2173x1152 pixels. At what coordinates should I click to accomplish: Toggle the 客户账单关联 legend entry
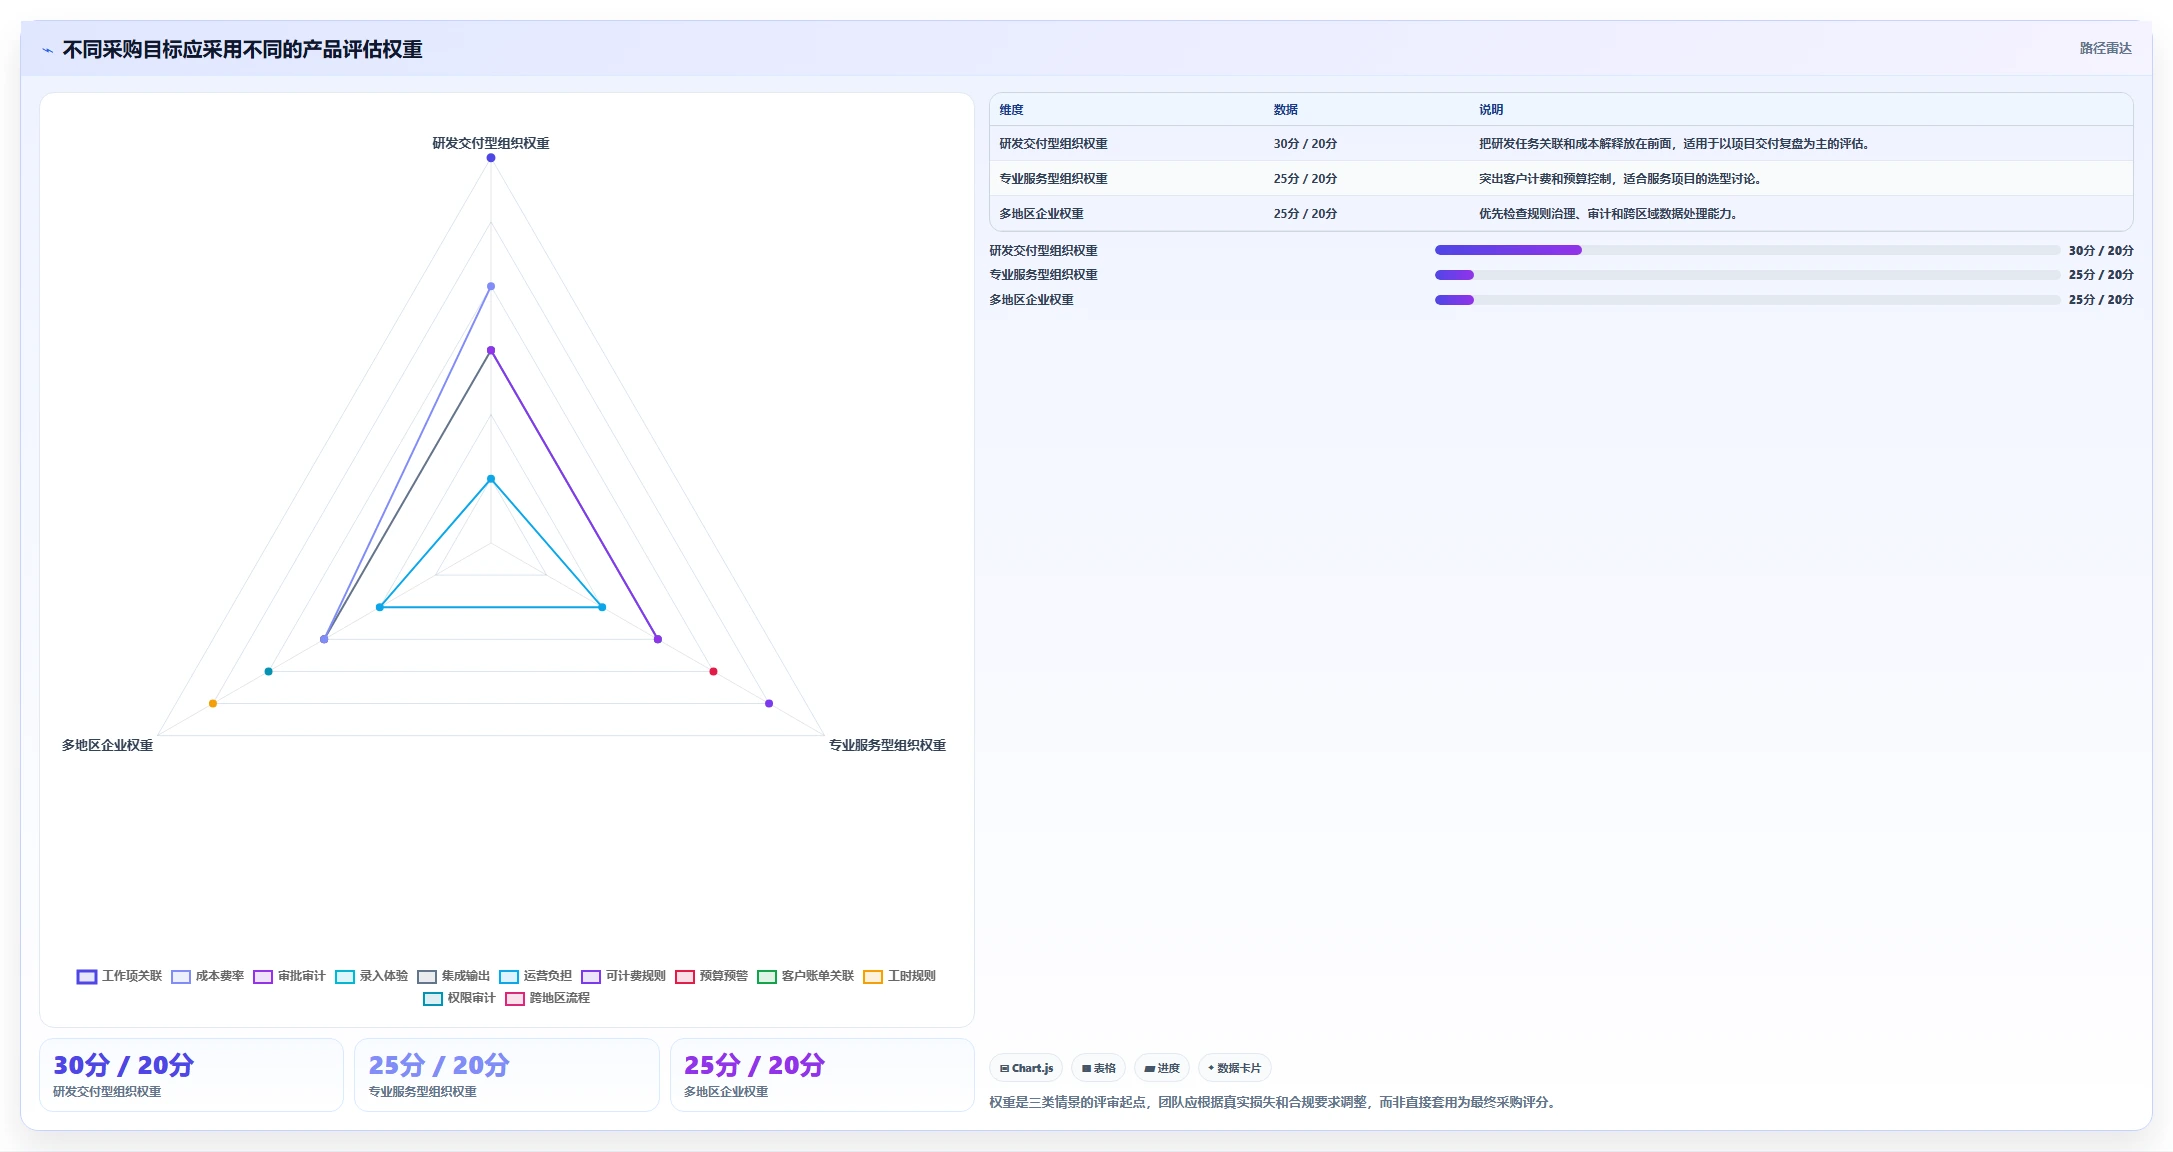[x=805, y=976]
